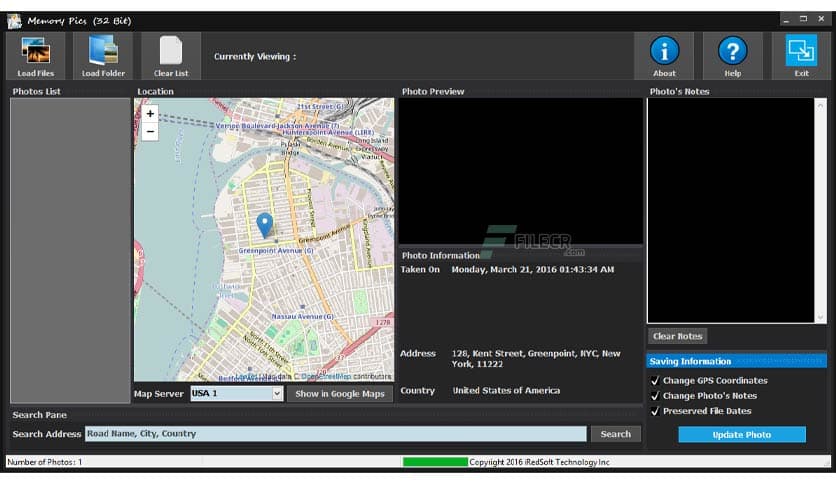Click the Photo Preview black area

[x=521, y=171]
